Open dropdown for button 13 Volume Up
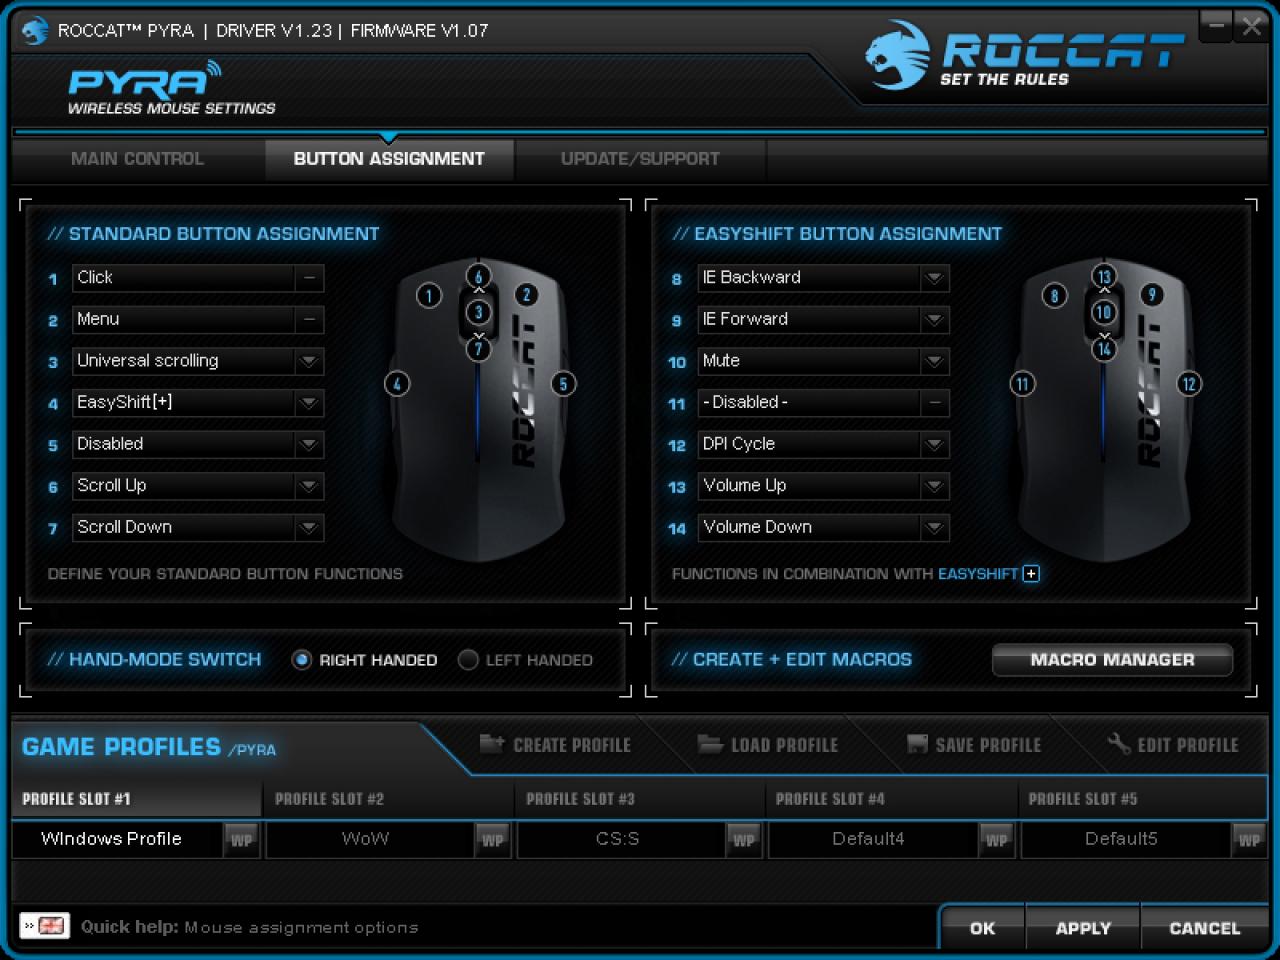 [934, 486]
